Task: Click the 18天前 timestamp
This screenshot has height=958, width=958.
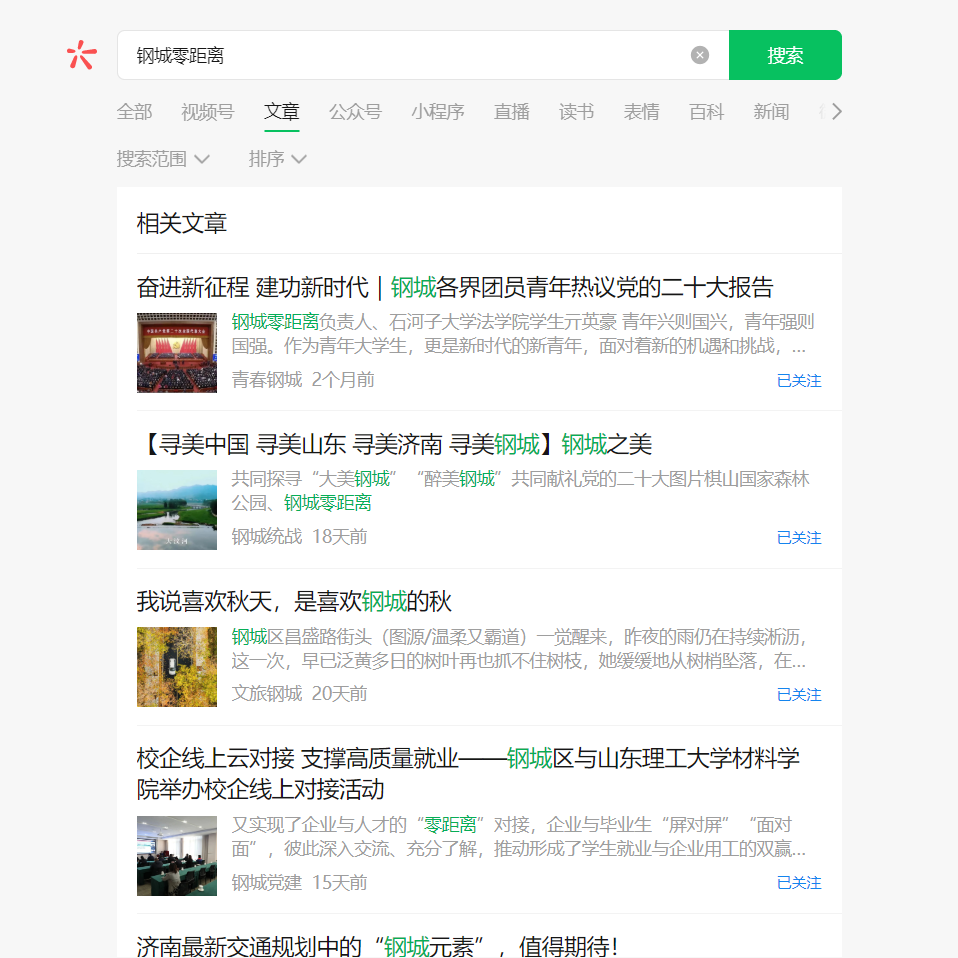Action: 340,536
